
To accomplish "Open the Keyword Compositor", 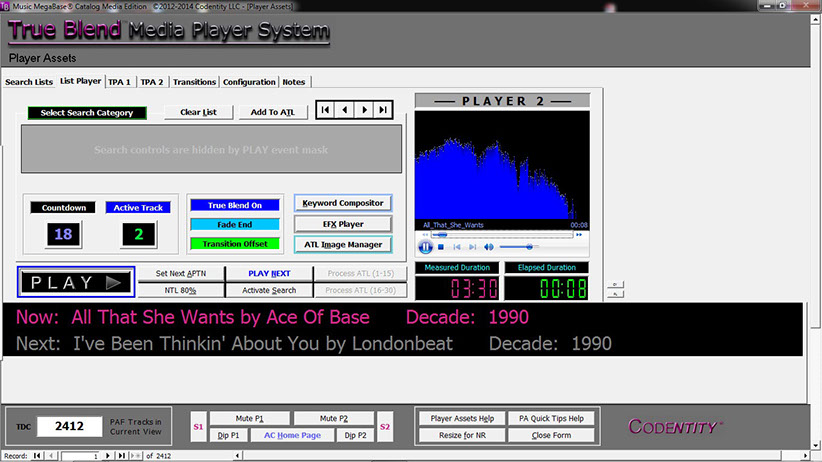I will pos(342,203).
